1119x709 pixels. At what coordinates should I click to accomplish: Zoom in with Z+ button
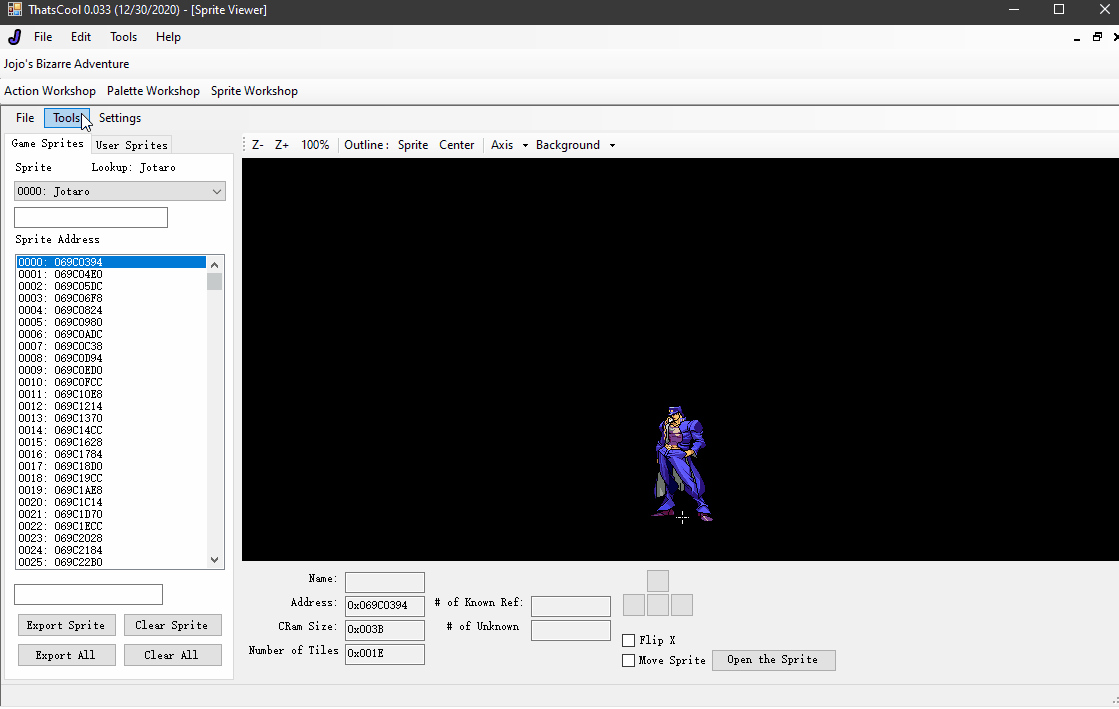282,145
